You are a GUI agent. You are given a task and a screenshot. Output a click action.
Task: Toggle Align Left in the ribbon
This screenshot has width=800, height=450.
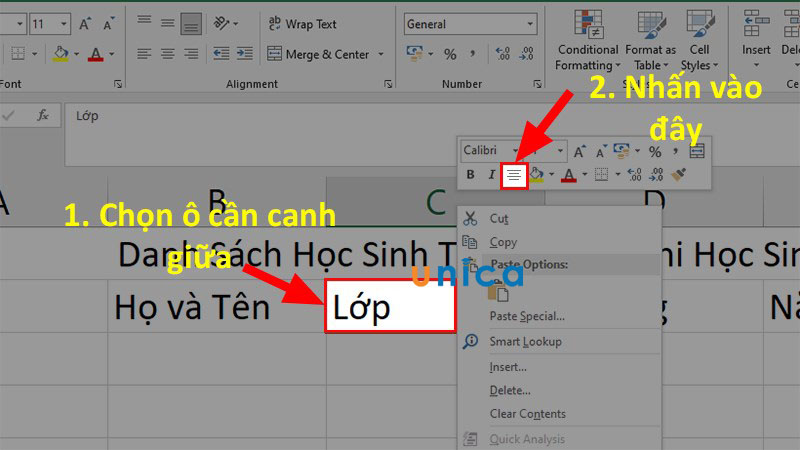[x=144, y=54]
